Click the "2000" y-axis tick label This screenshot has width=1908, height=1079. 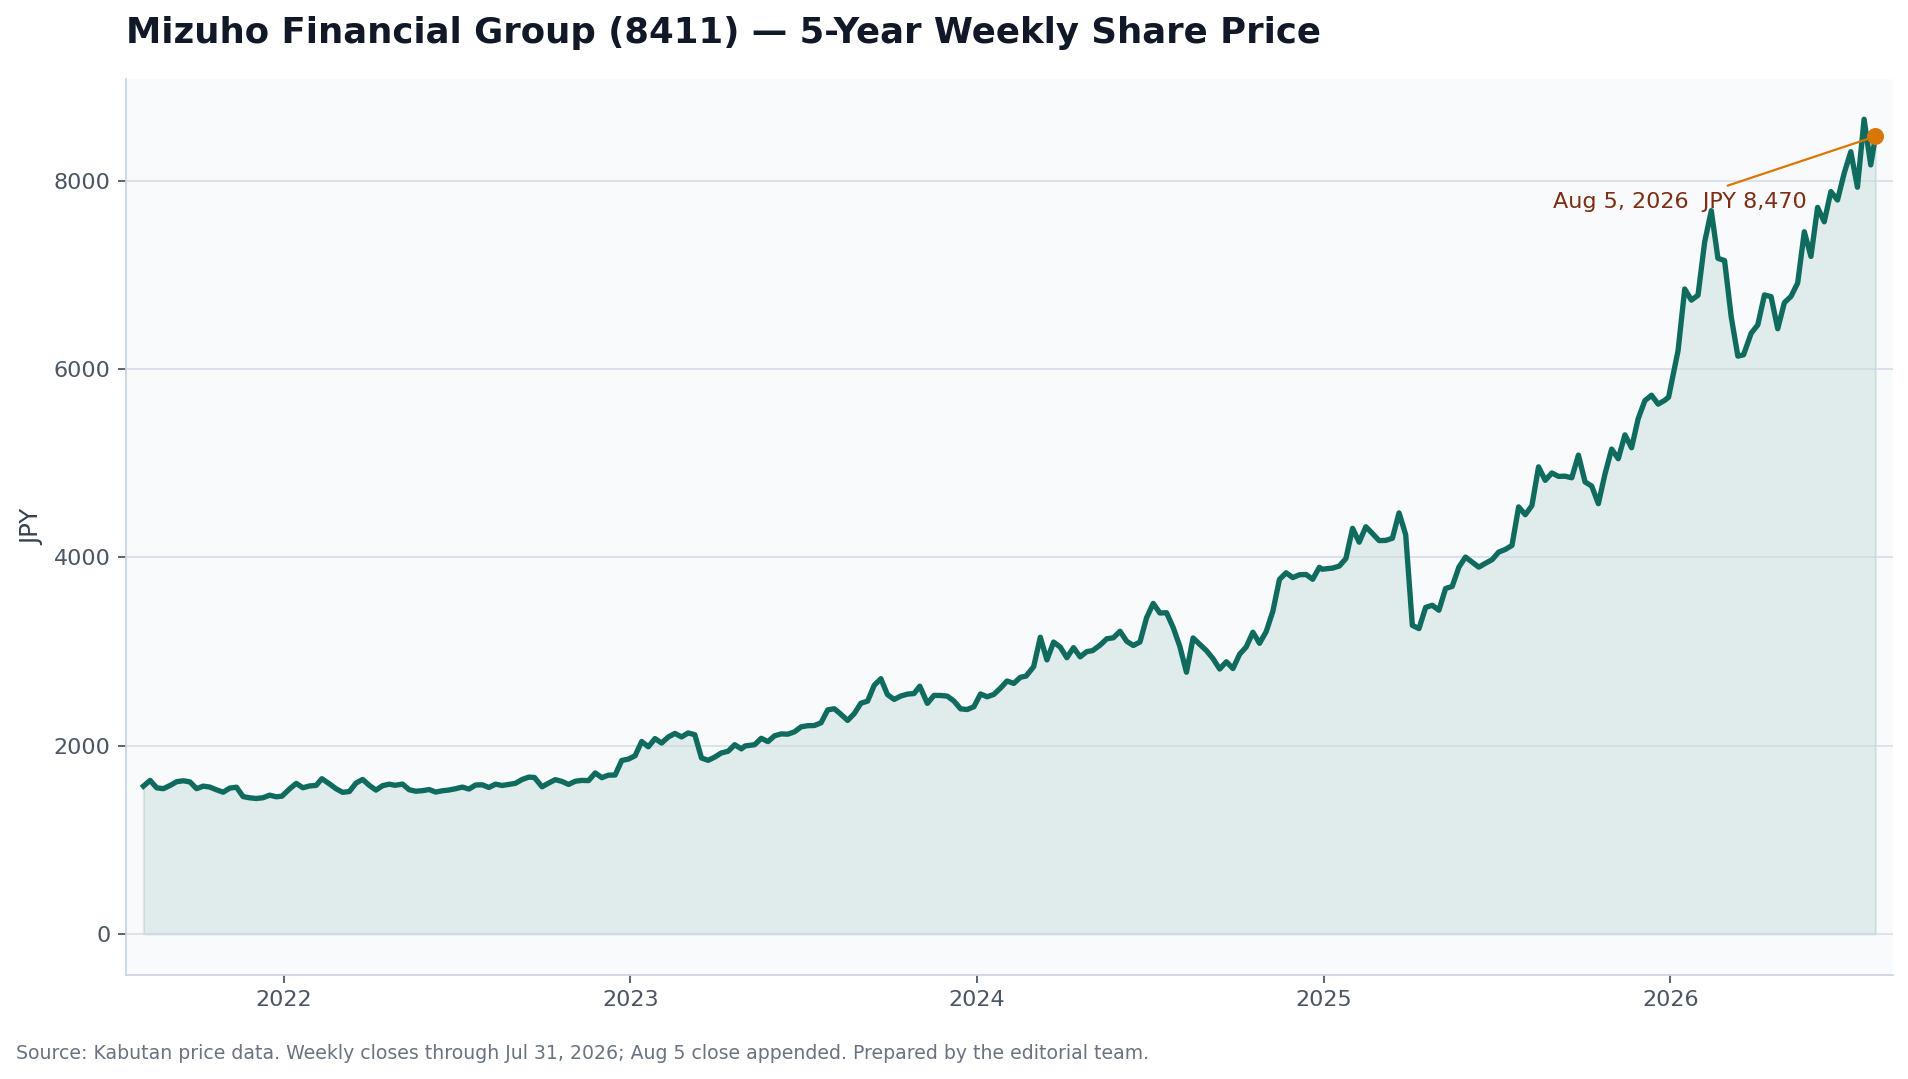(82, 746)
